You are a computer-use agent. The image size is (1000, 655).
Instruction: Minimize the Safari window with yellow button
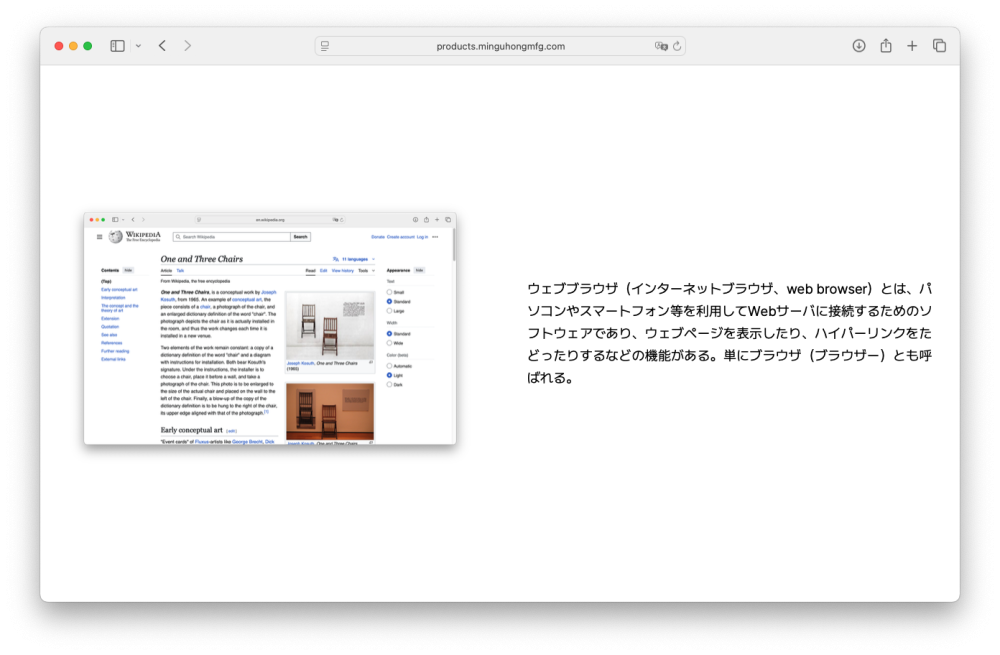(x=73, y=46)
